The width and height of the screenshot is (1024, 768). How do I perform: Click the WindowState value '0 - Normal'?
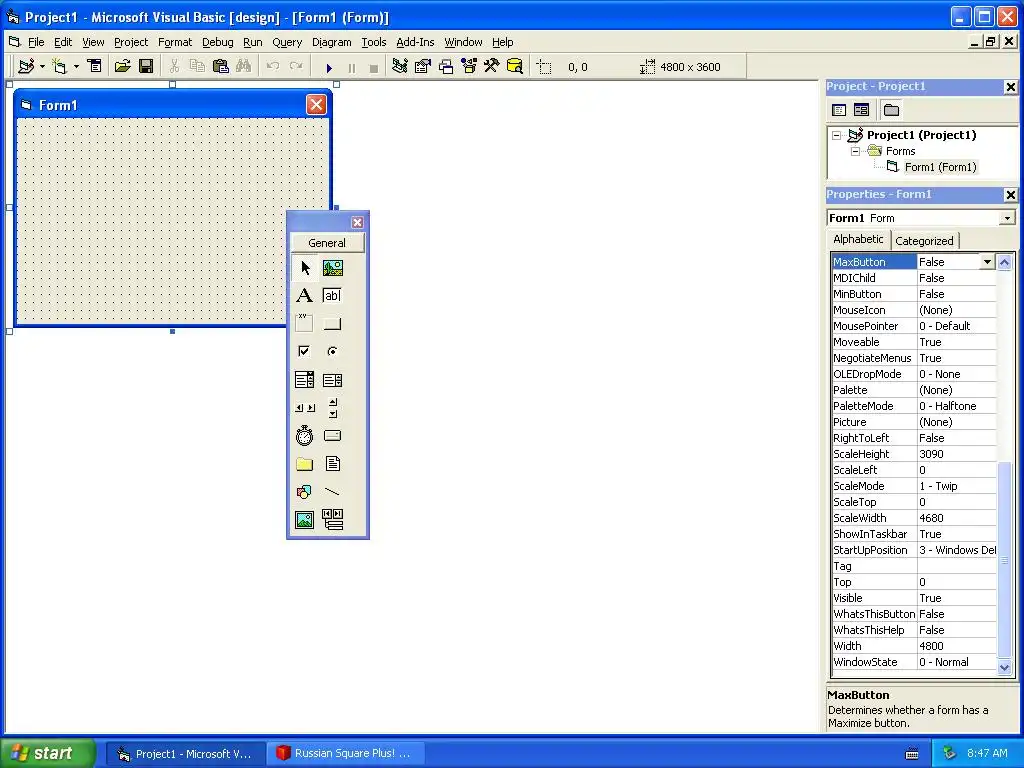(x=944, y=662)
